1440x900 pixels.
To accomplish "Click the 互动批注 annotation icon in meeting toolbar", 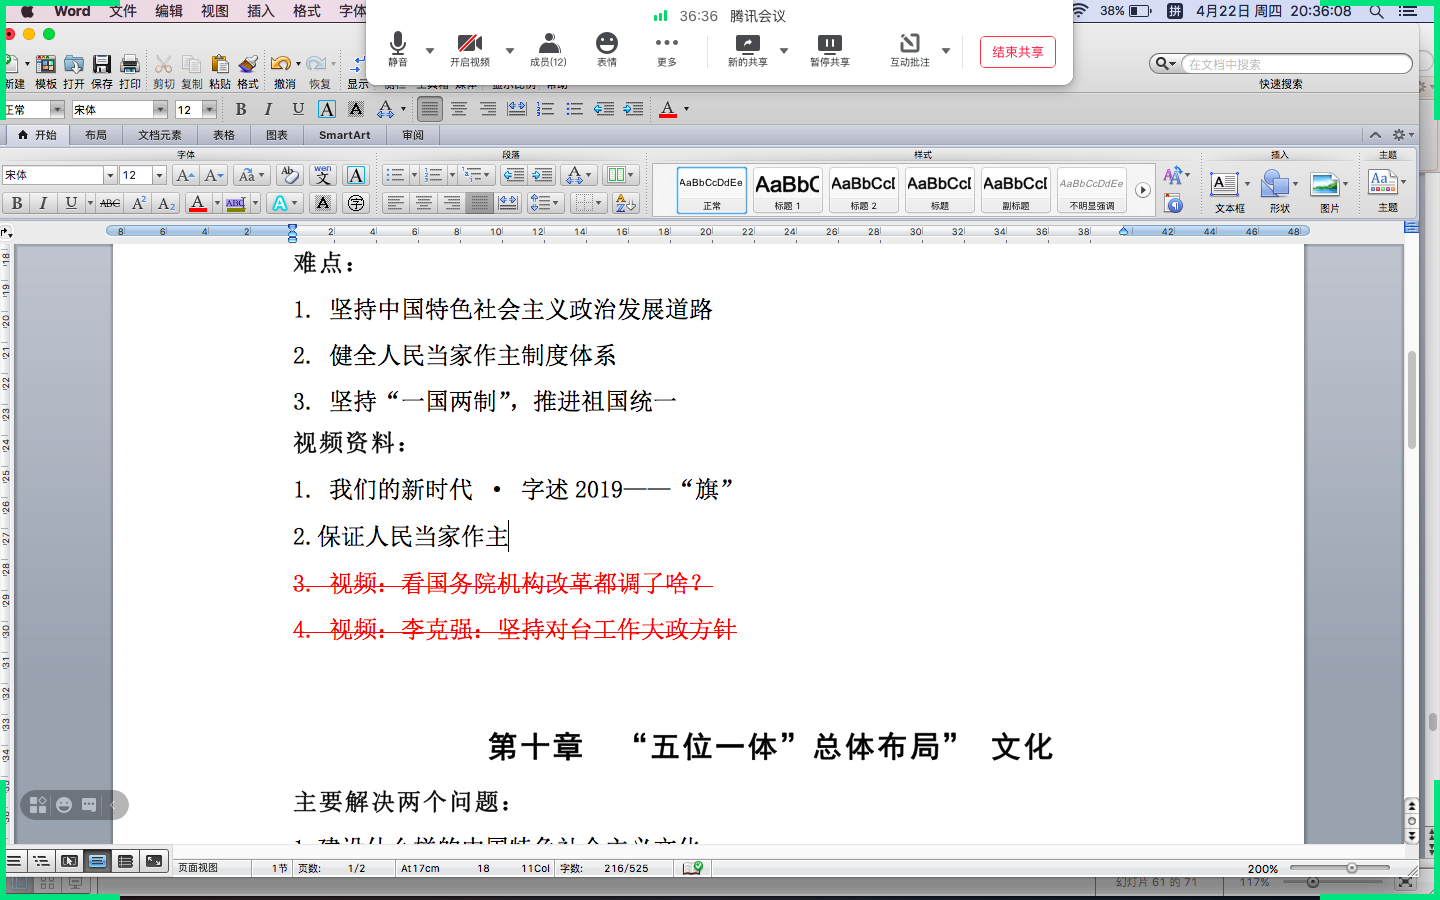I will pos(909,46).
